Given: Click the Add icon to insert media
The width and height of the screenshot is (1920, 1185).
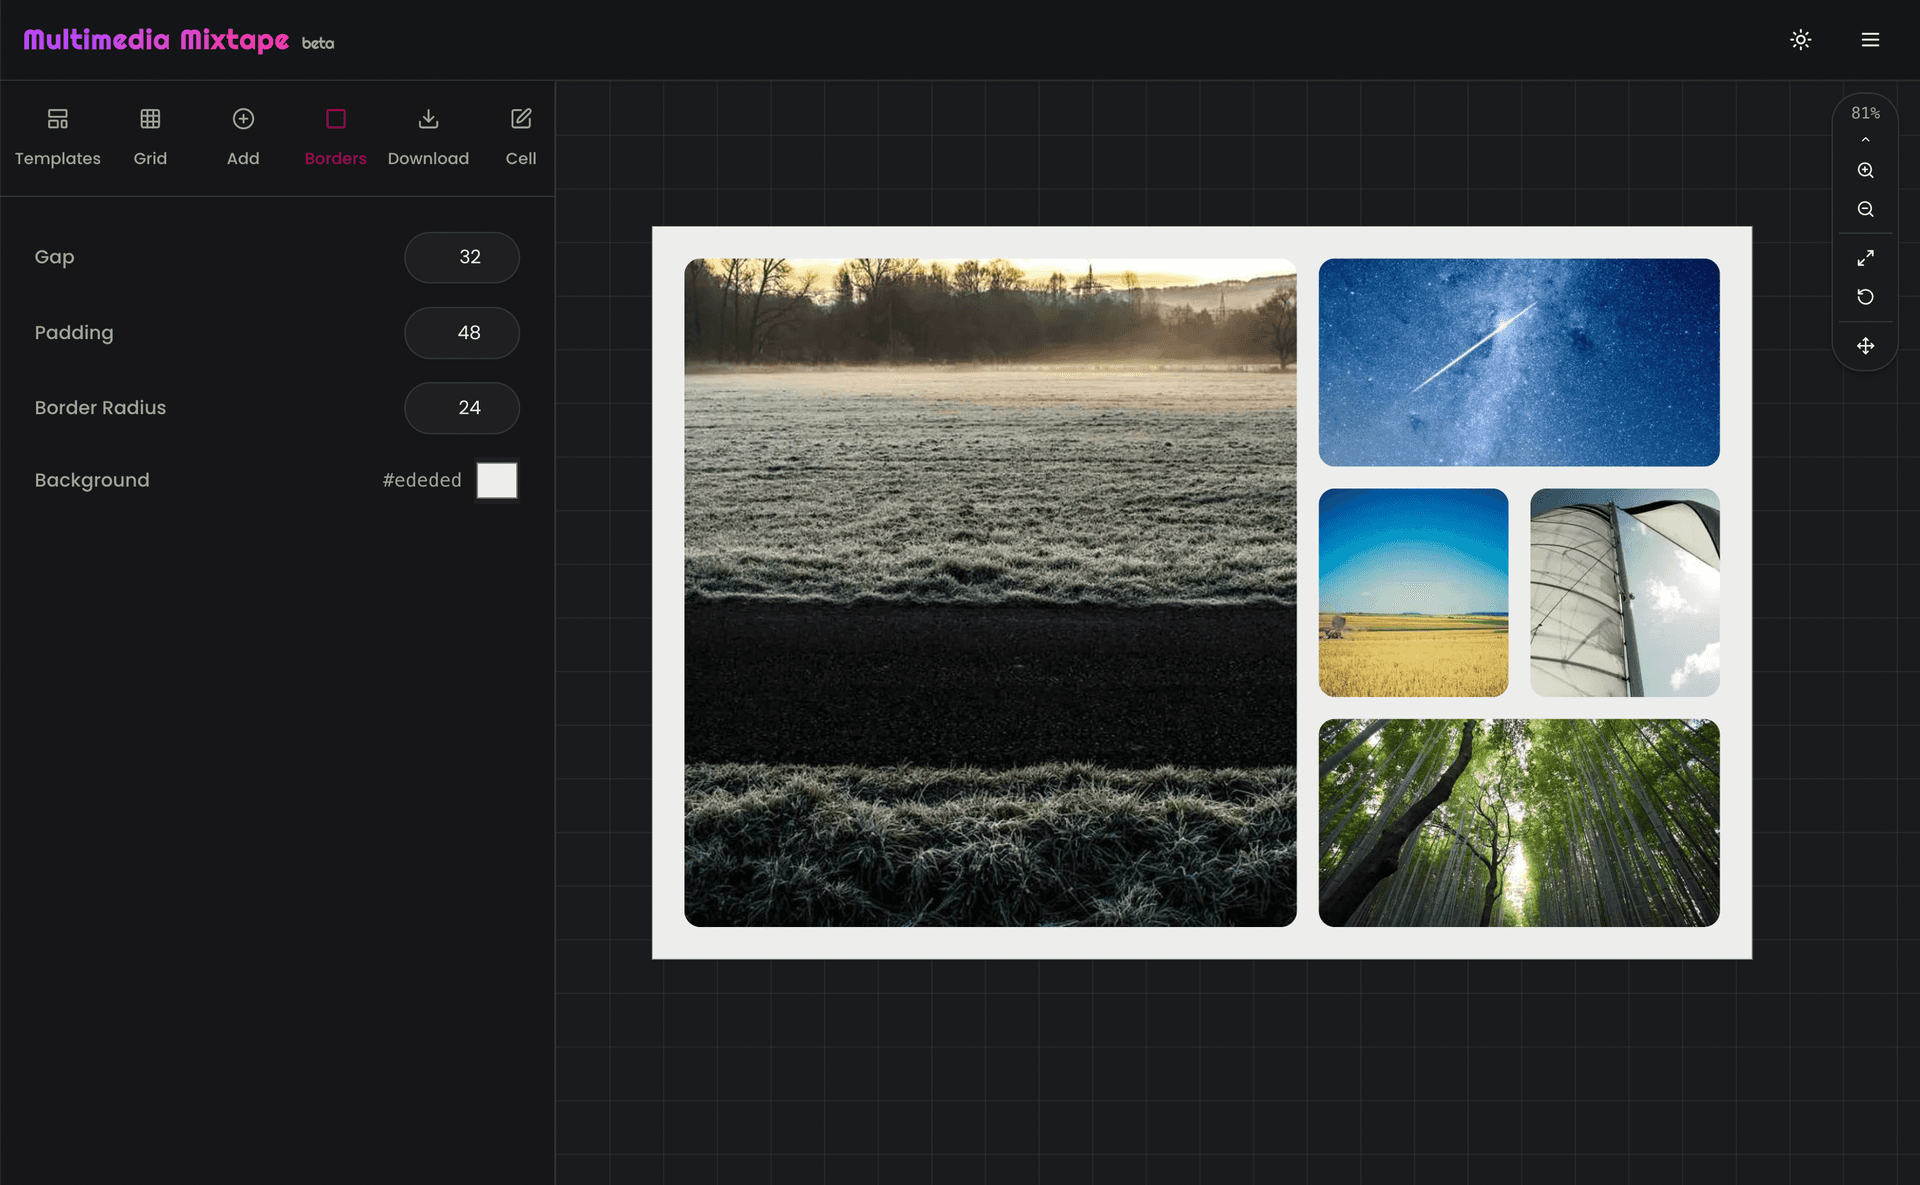Looking at the screenshot, I should click(243, 118).
